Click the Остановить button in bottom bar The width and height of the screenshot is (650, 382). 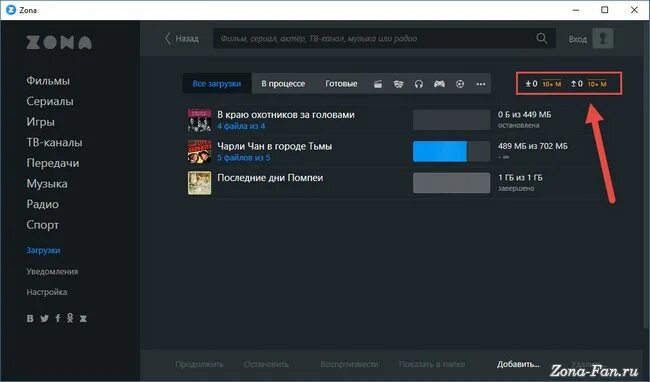coord(266,364)
